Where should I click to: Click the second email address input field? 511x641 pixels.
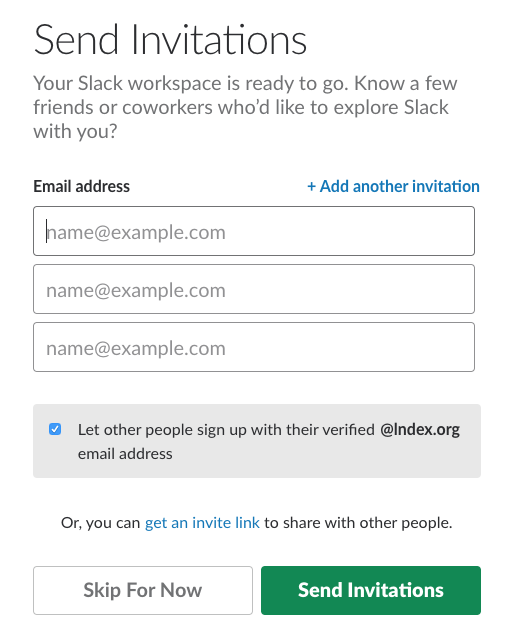(254, 289)
